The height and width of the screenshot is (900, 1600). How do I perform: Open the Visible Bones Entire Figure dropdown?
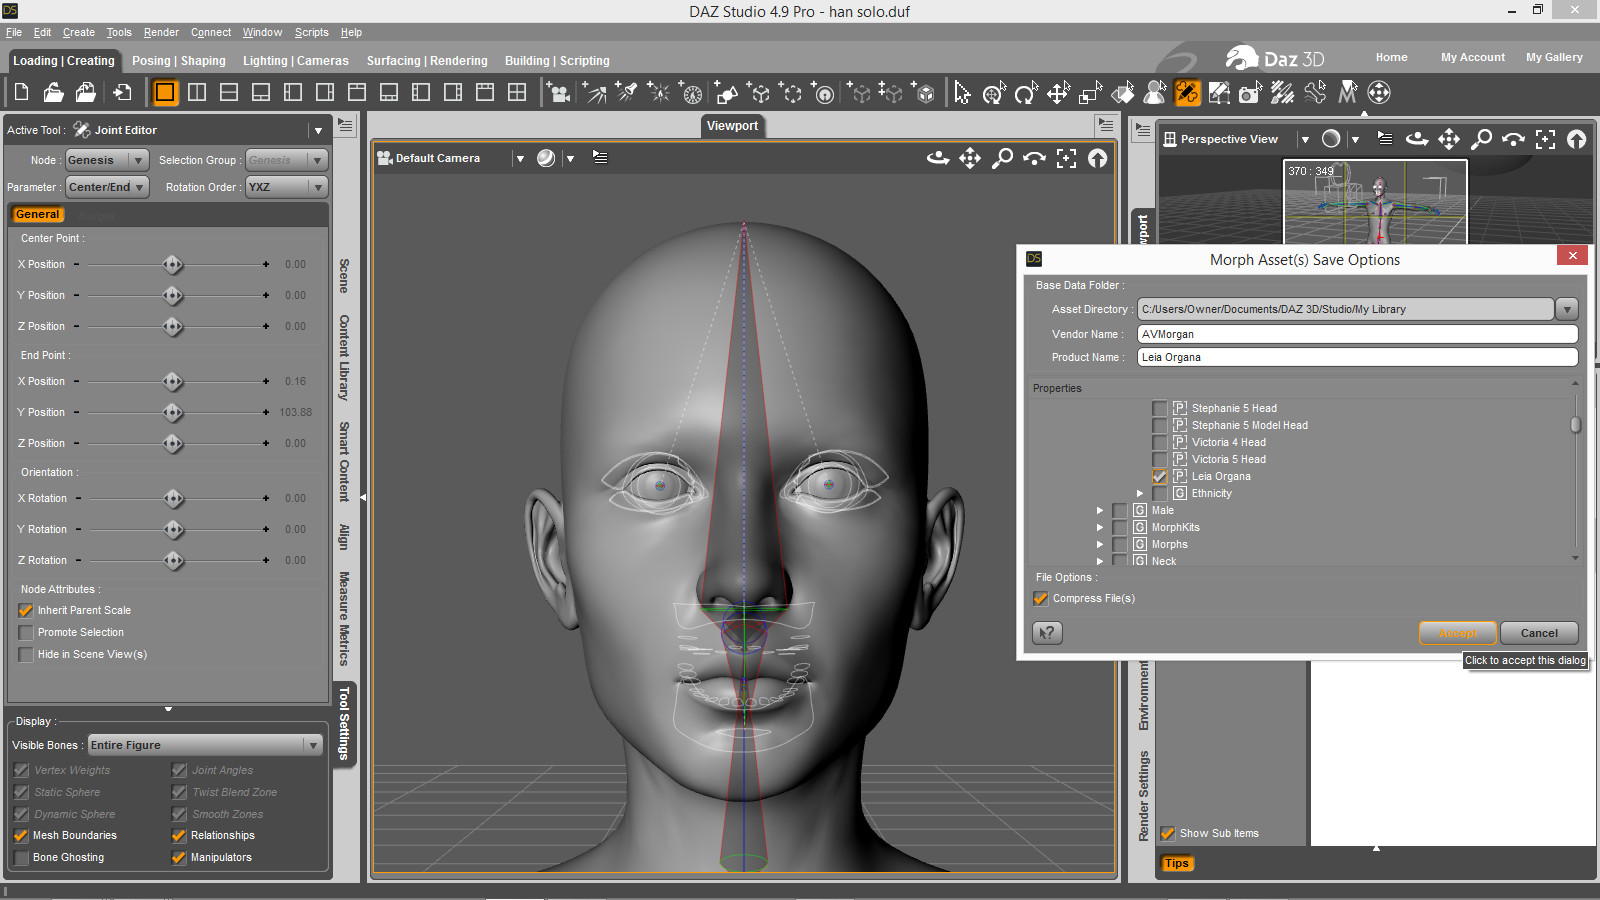click(205, 745)
